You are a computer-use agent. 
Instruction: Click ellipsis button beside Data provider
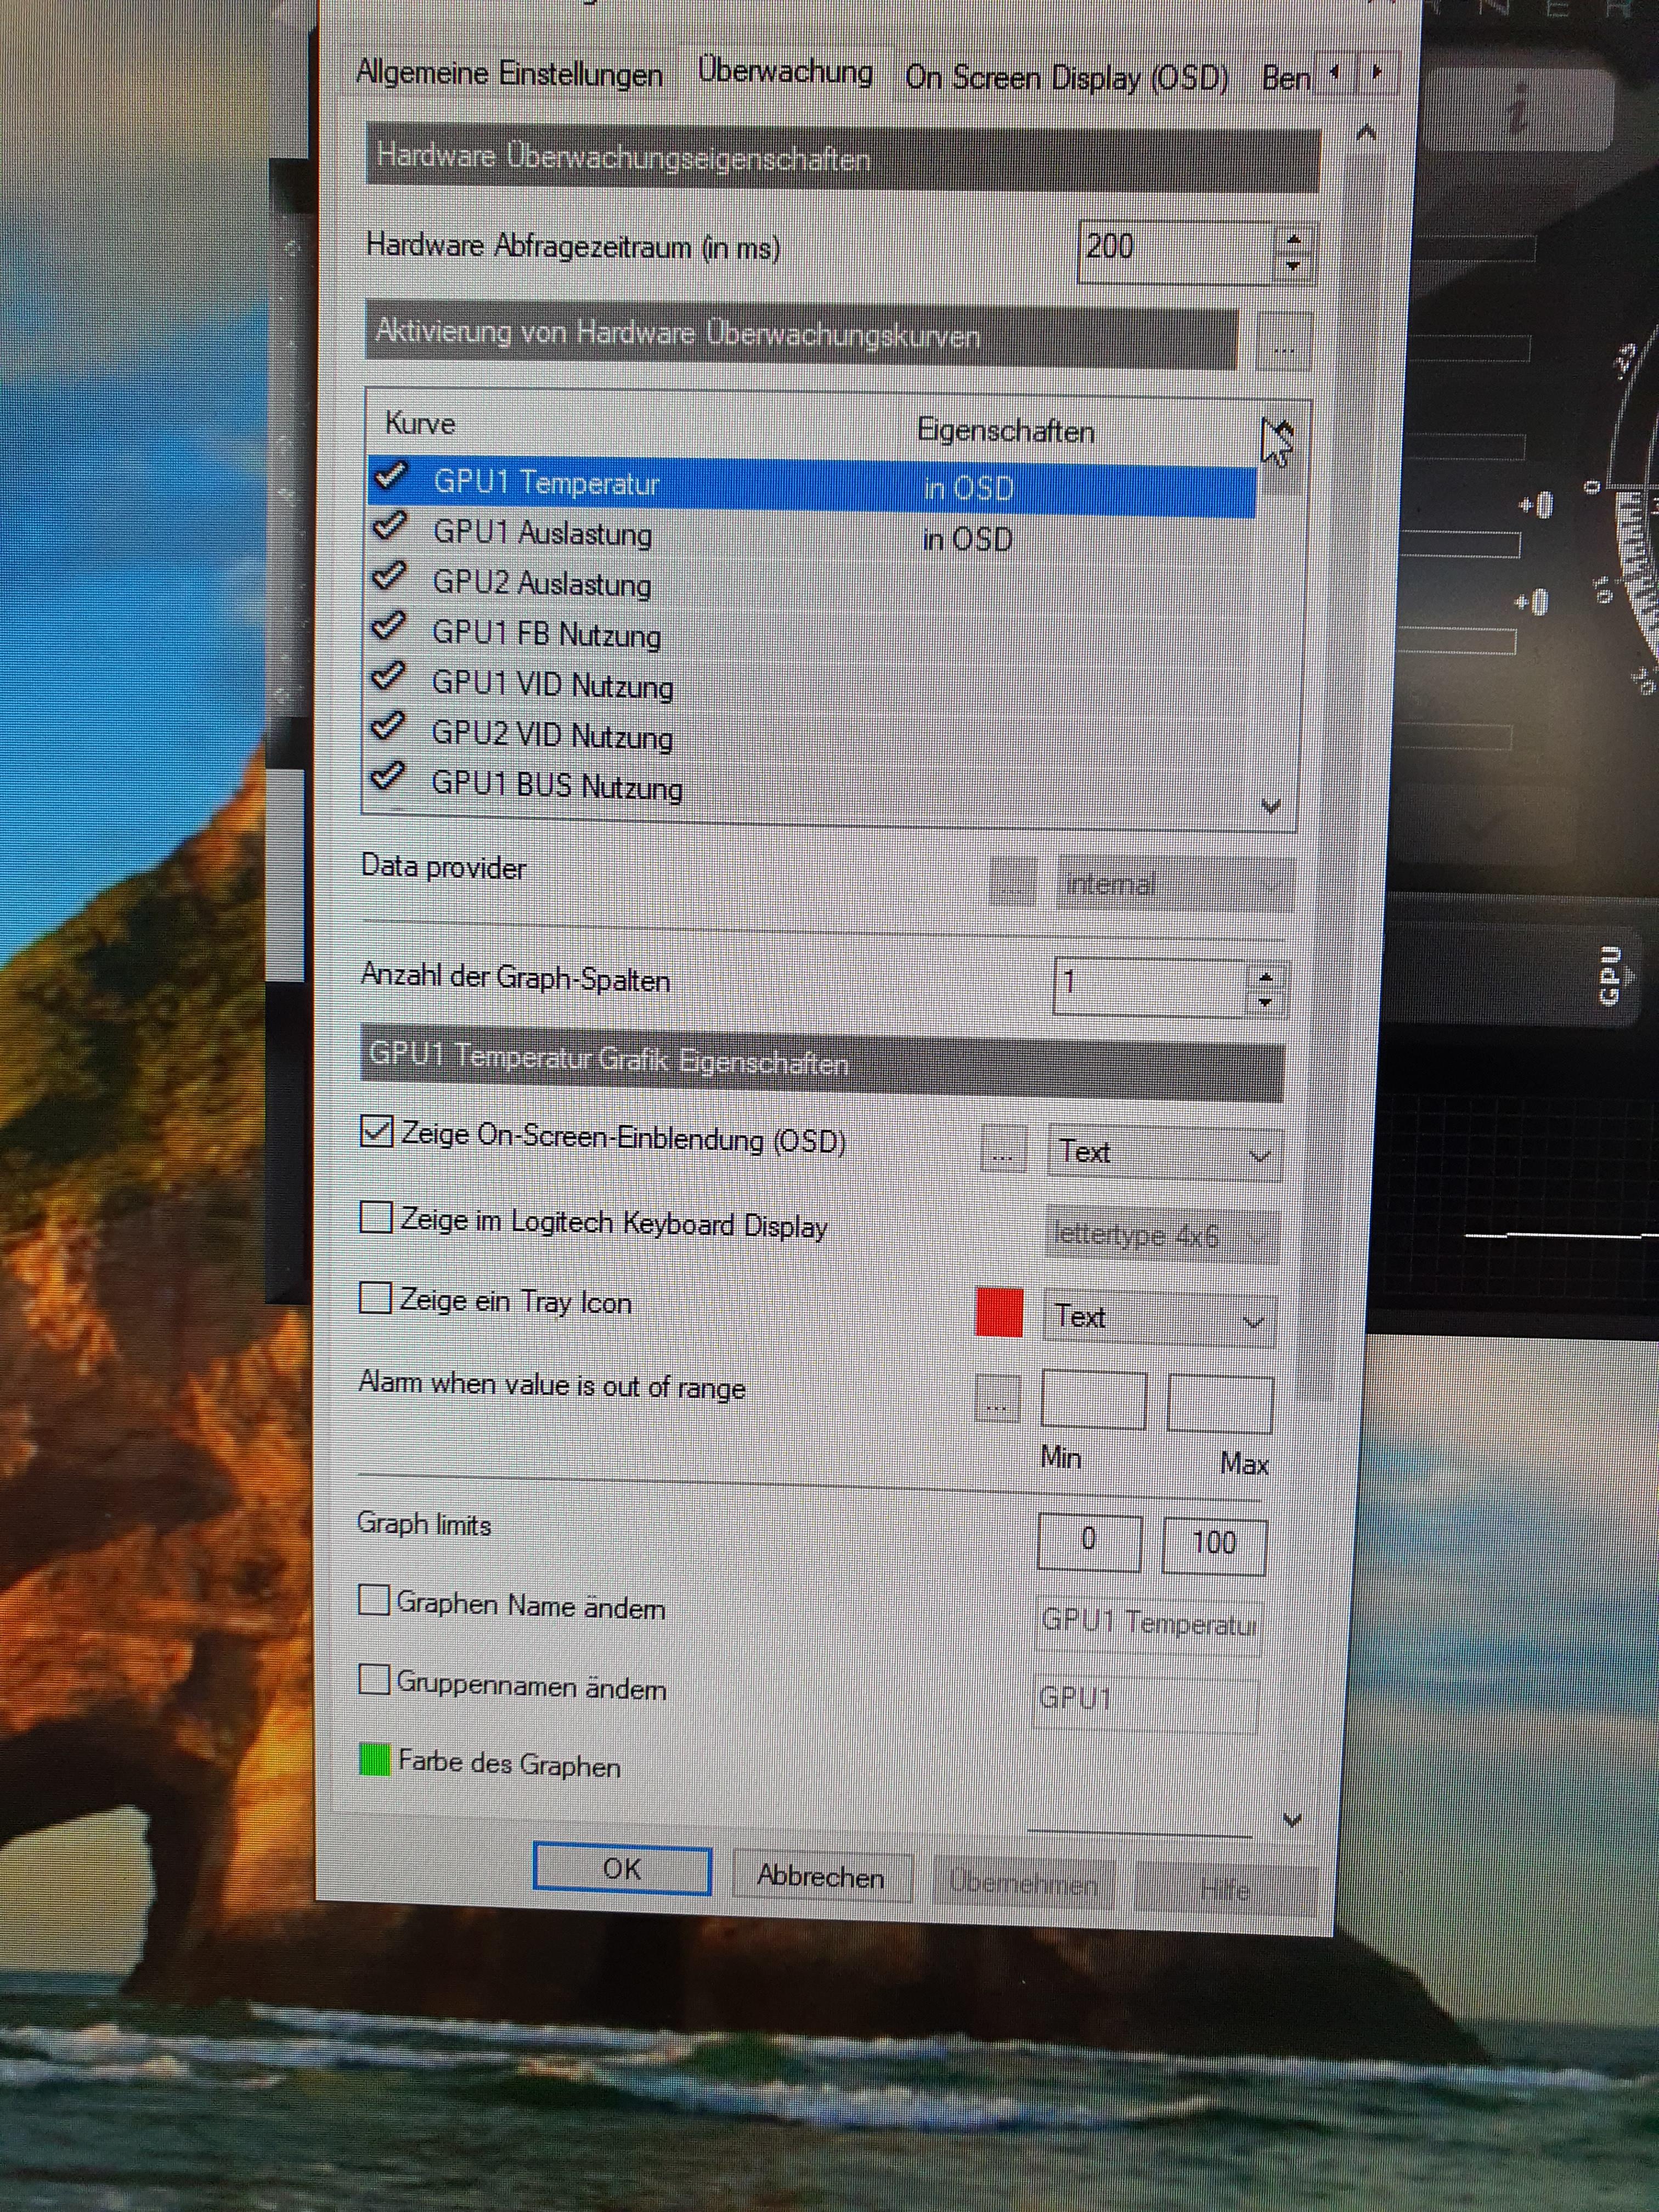pos(1012,882)
